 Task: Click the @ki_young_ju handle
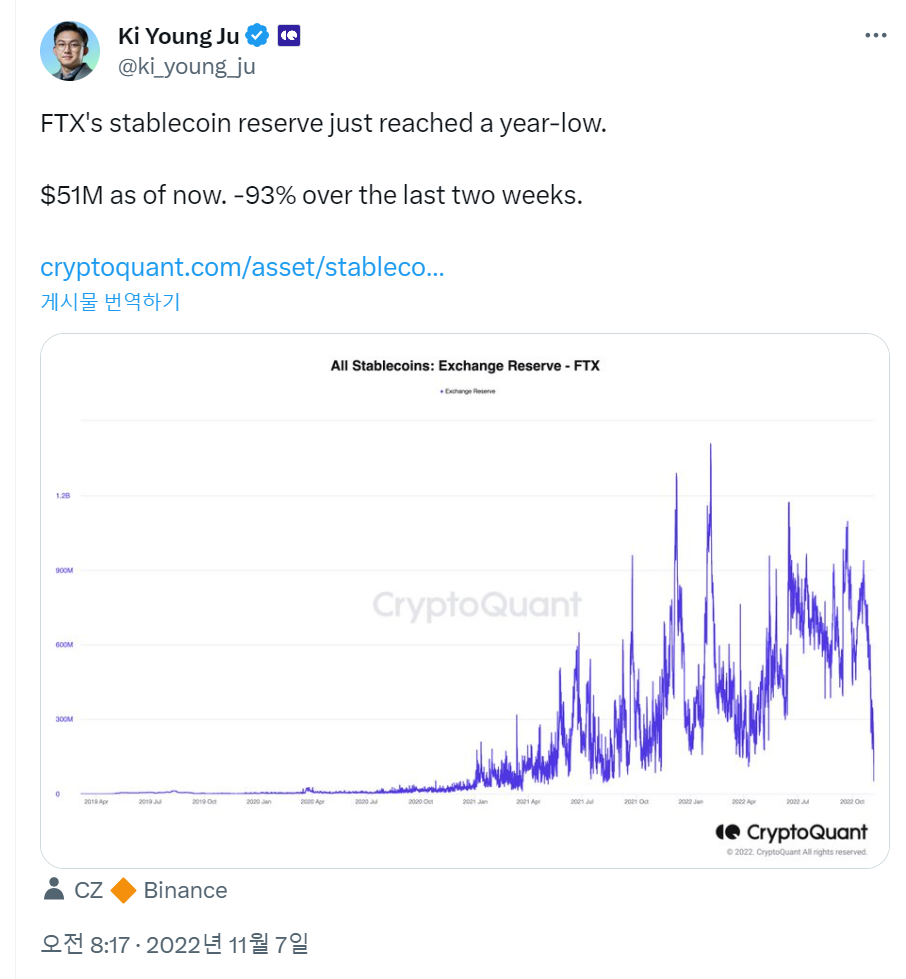pyautogui.click(x=186, y=67)
